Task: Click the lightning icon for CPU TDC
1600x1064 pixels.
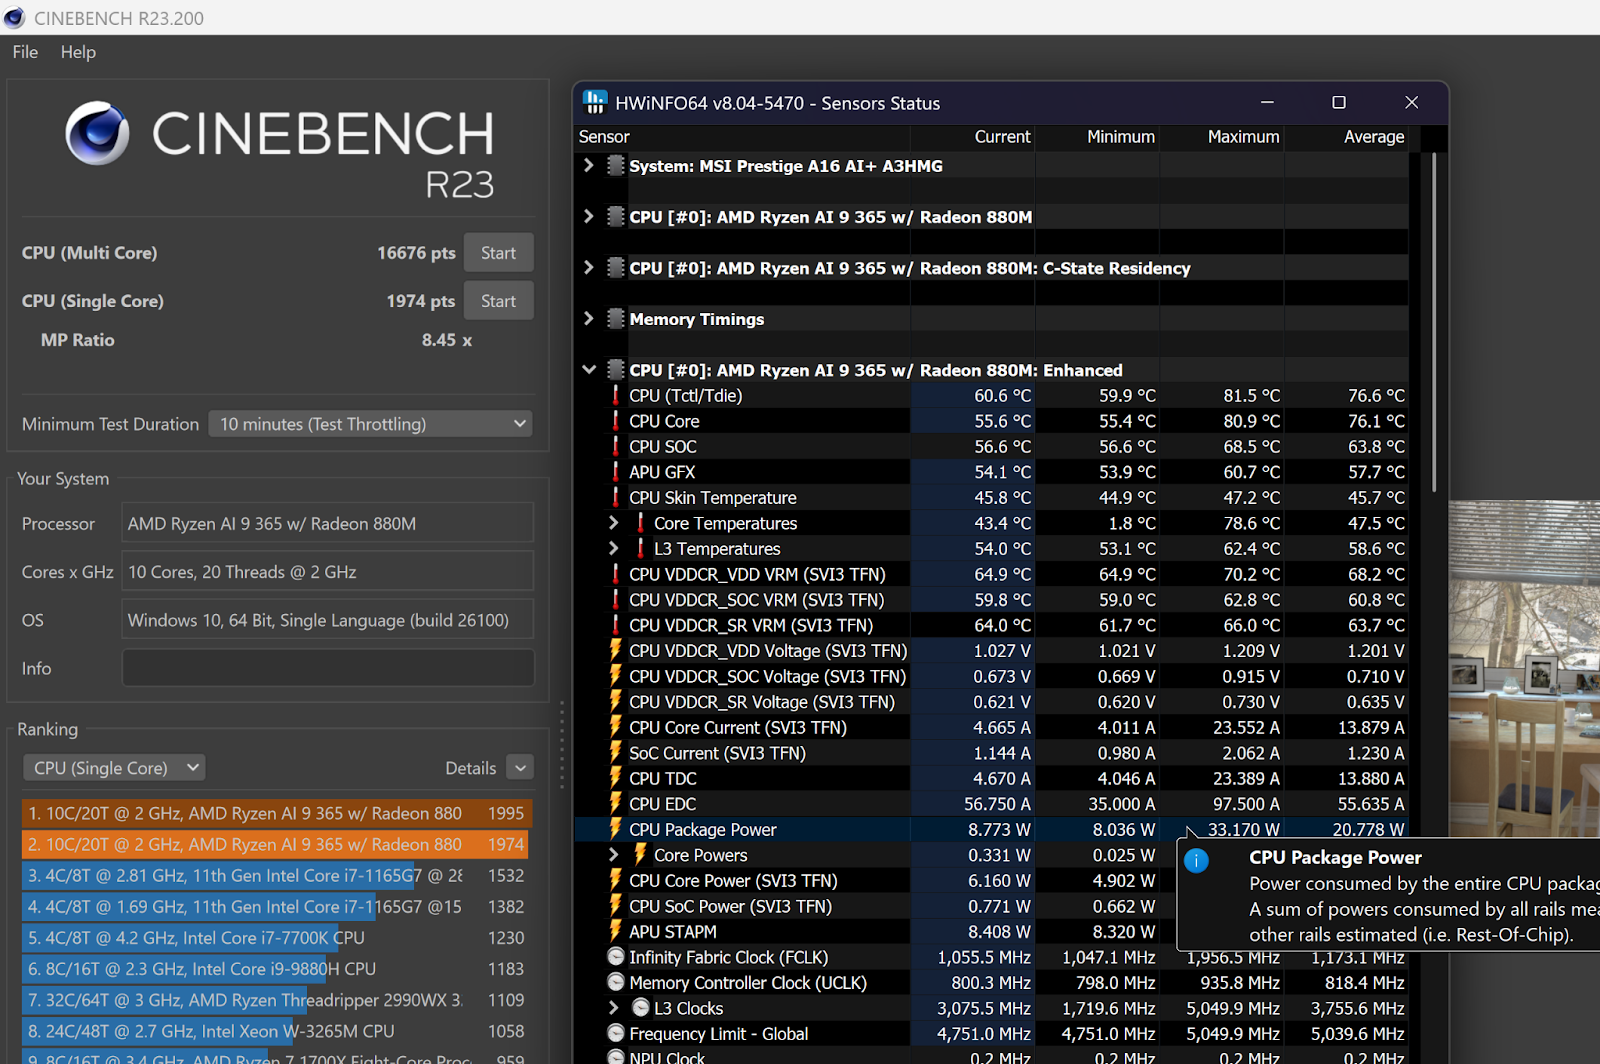Action: (x=616, y=778)
